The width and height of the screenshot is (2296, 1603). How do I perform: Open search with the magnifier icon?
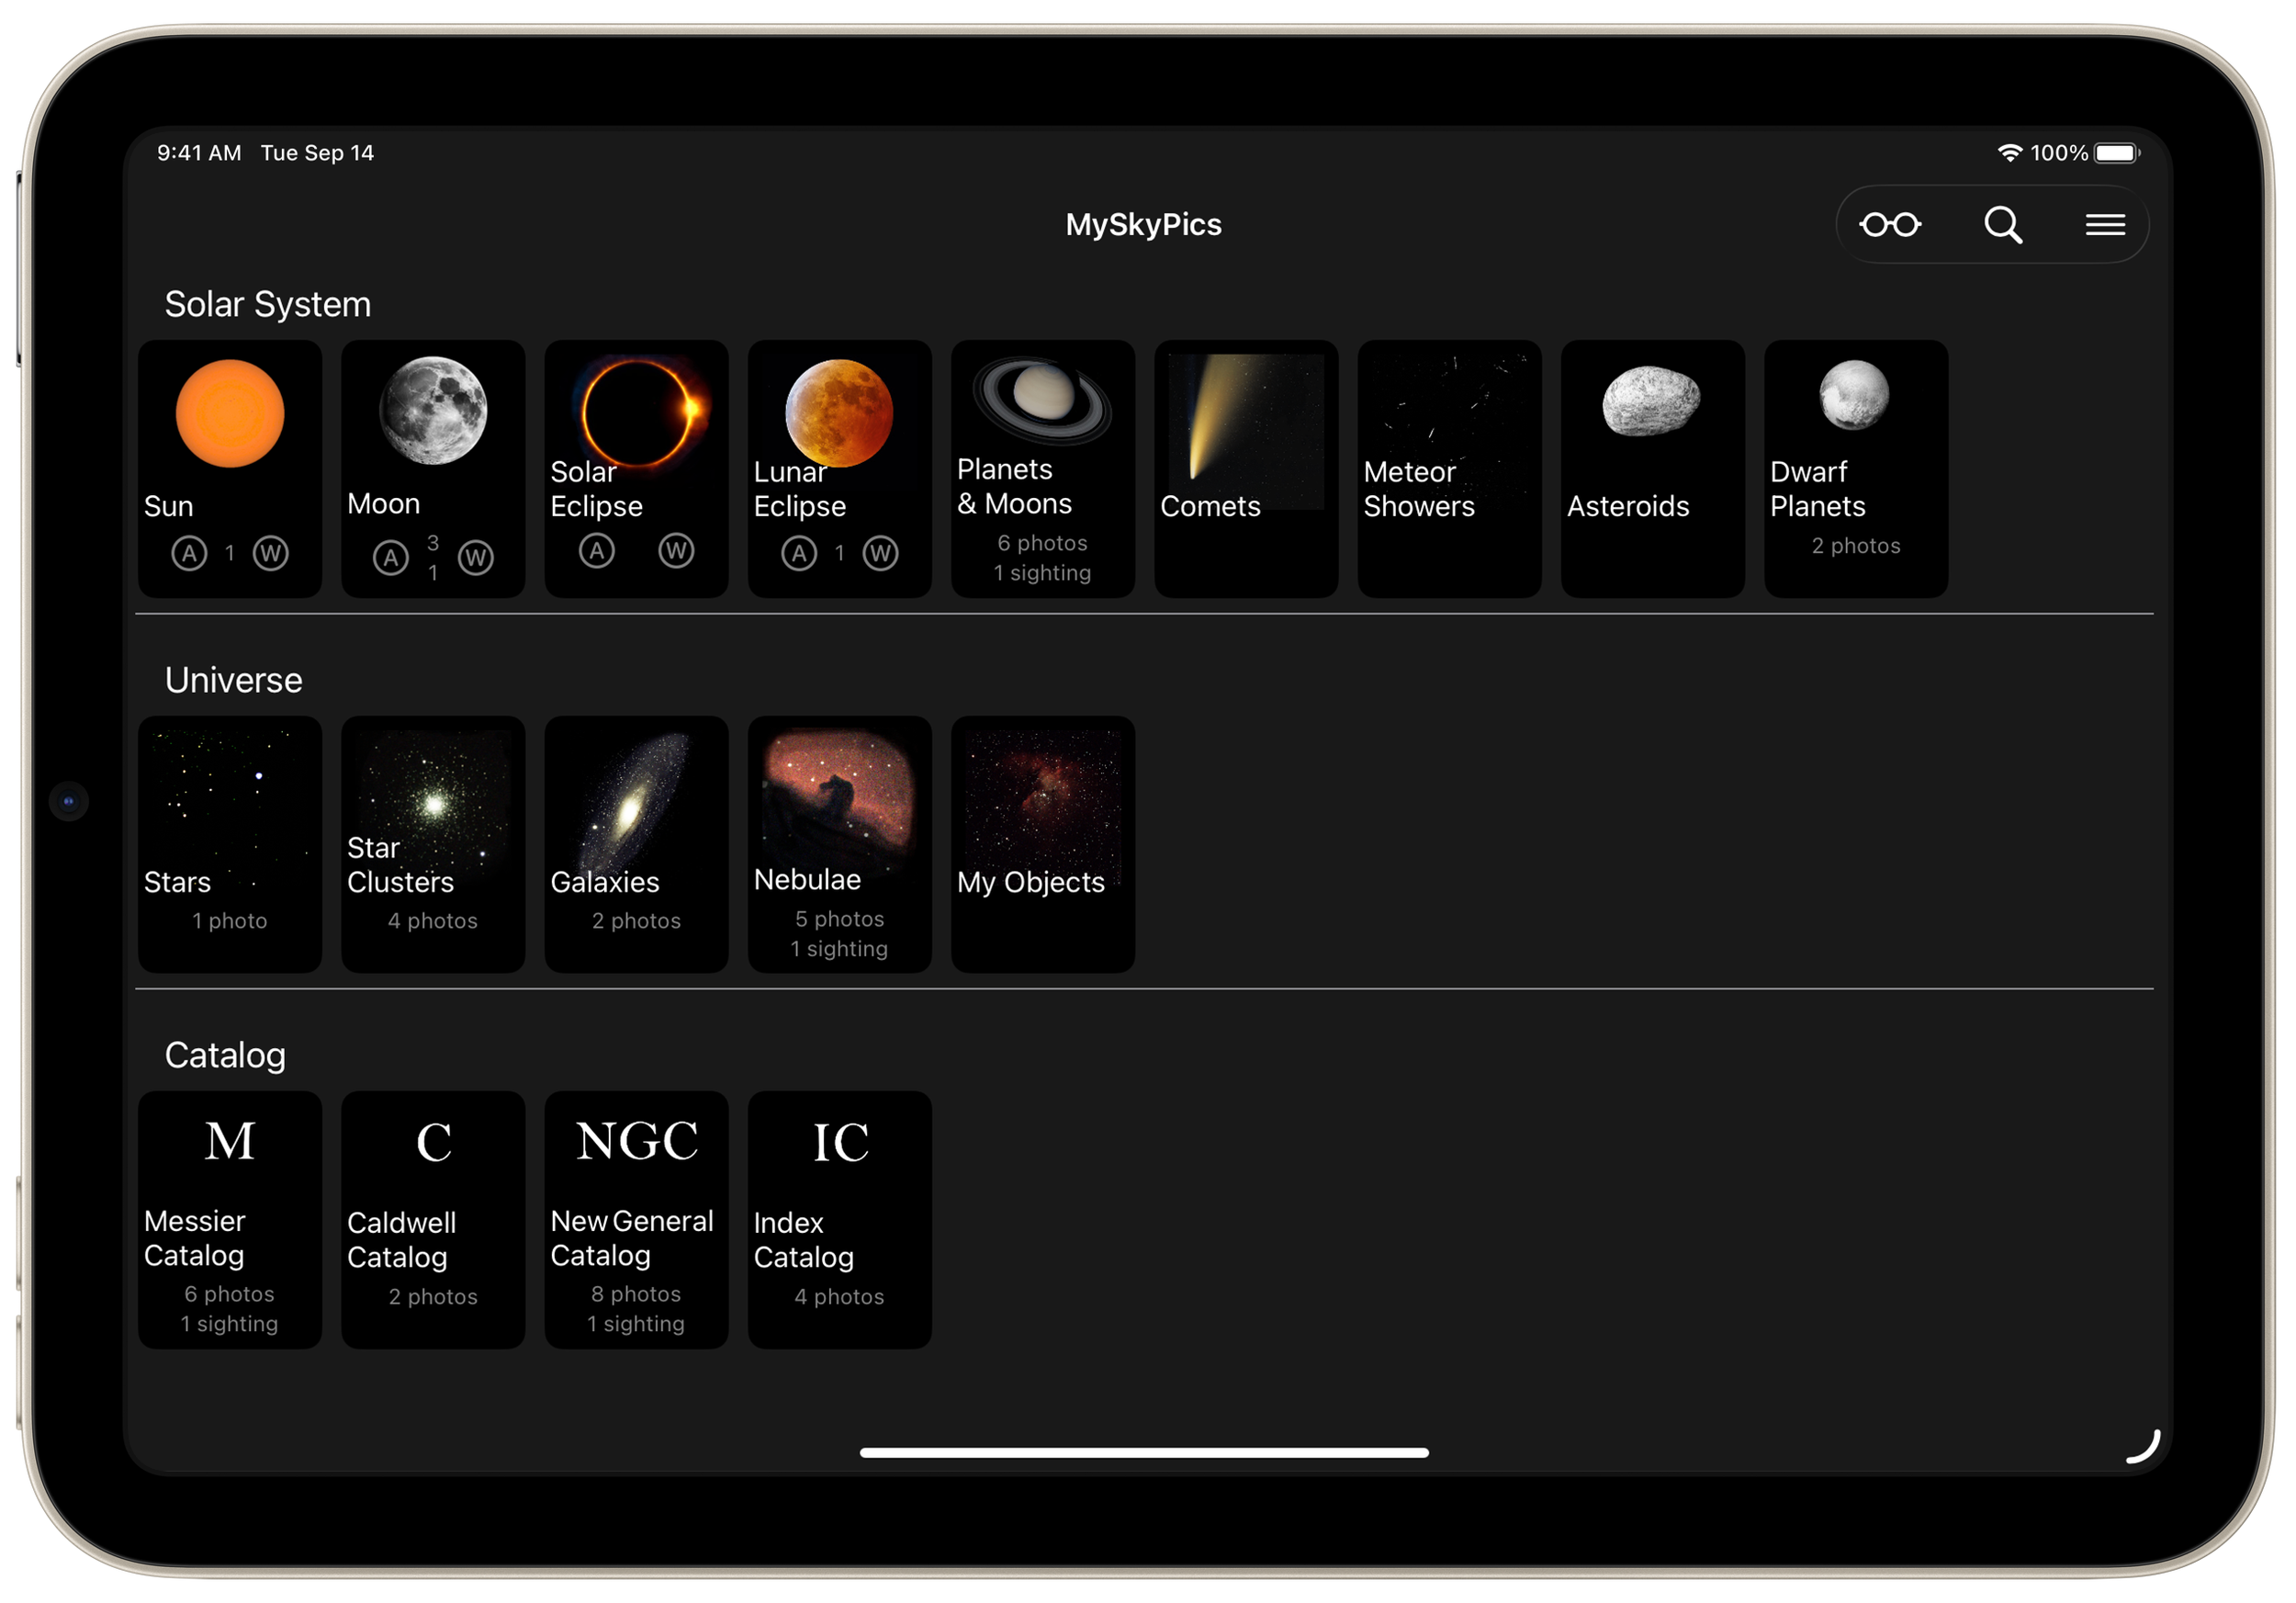[x=2002, y=225]
